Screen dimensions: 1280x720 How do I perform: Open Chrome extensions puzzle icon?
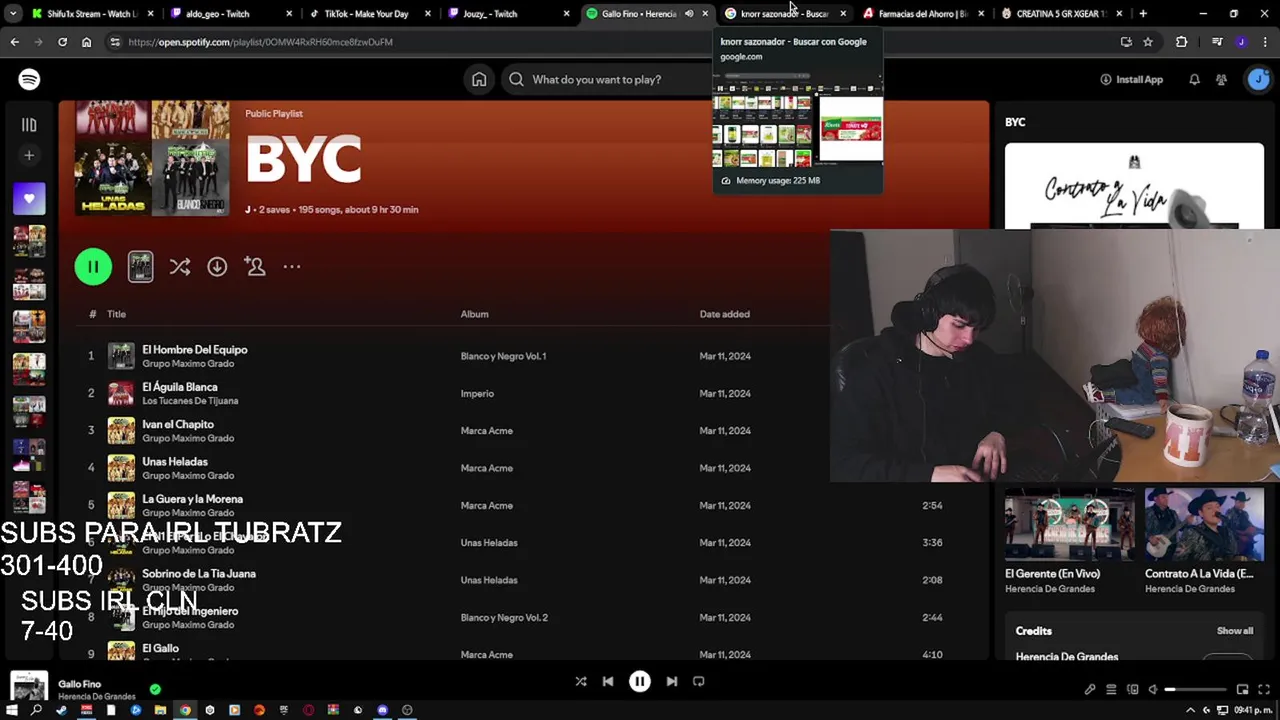1181,42
